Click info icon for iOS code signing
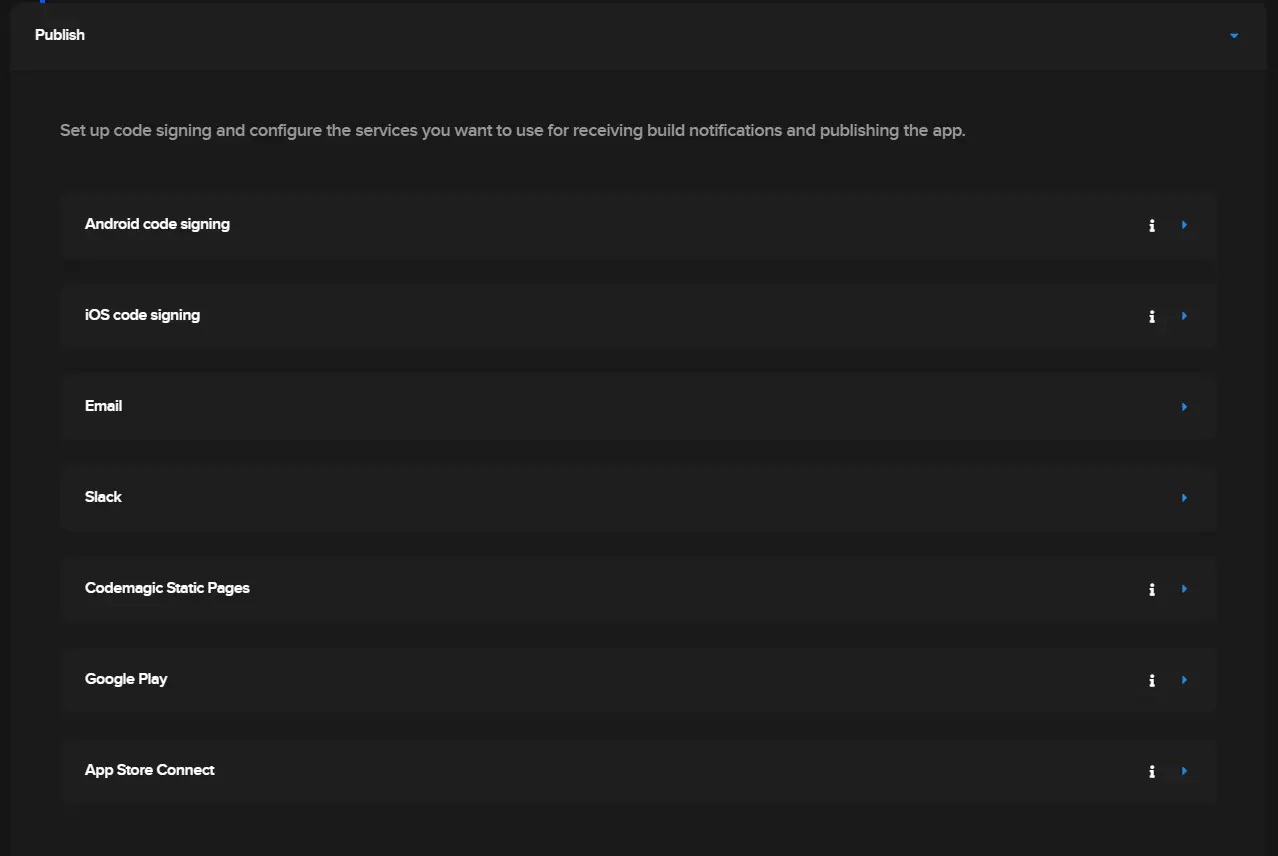This screenshot has height=856, width=1278. pyautogui.click(x=1152, y=317)
